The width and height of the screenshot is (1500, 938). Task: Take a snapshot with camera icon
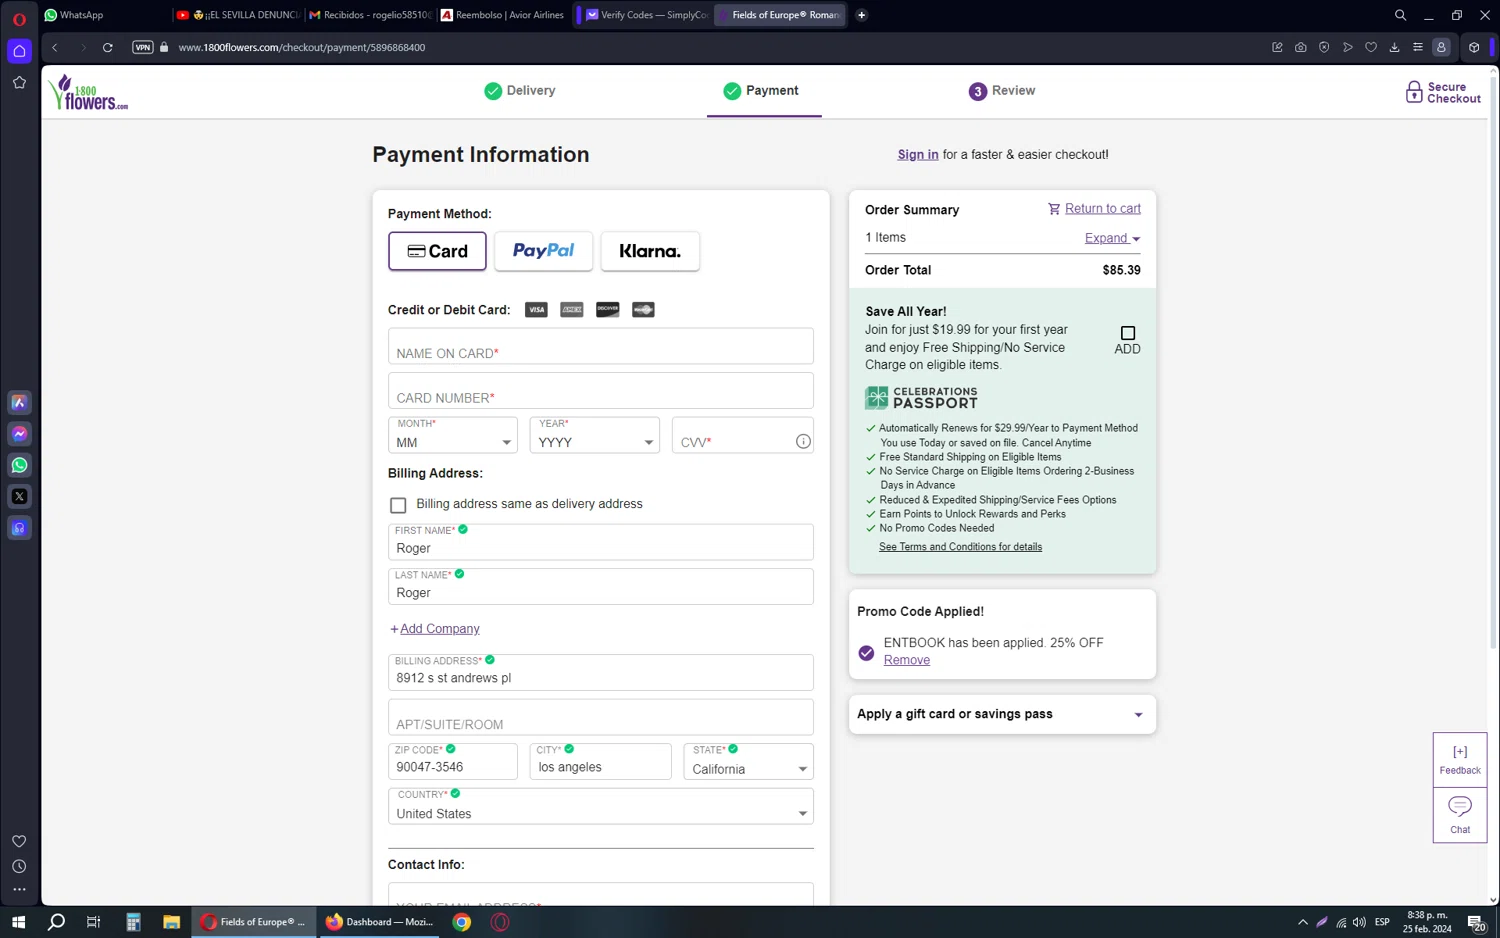1300,47
